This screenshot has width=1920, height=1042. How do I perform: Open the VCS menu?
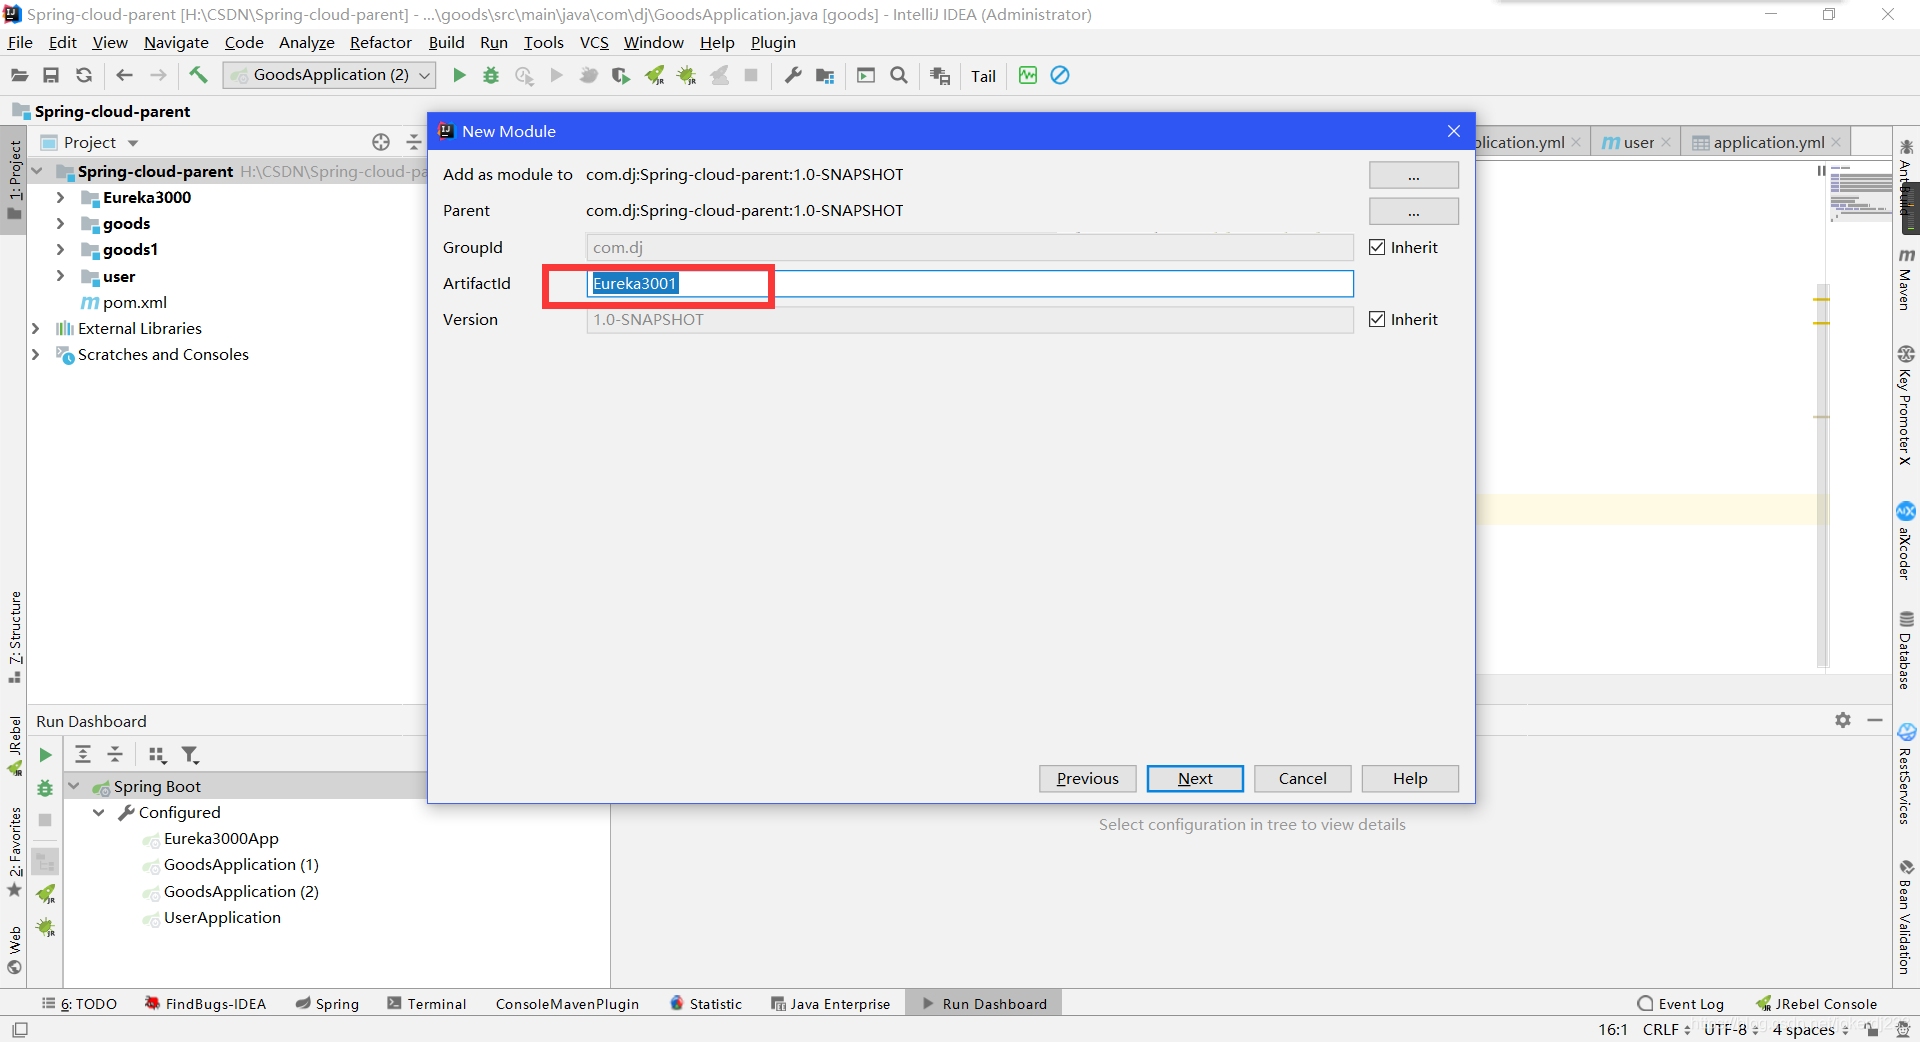pyautogui.click(x=594, y=42)
